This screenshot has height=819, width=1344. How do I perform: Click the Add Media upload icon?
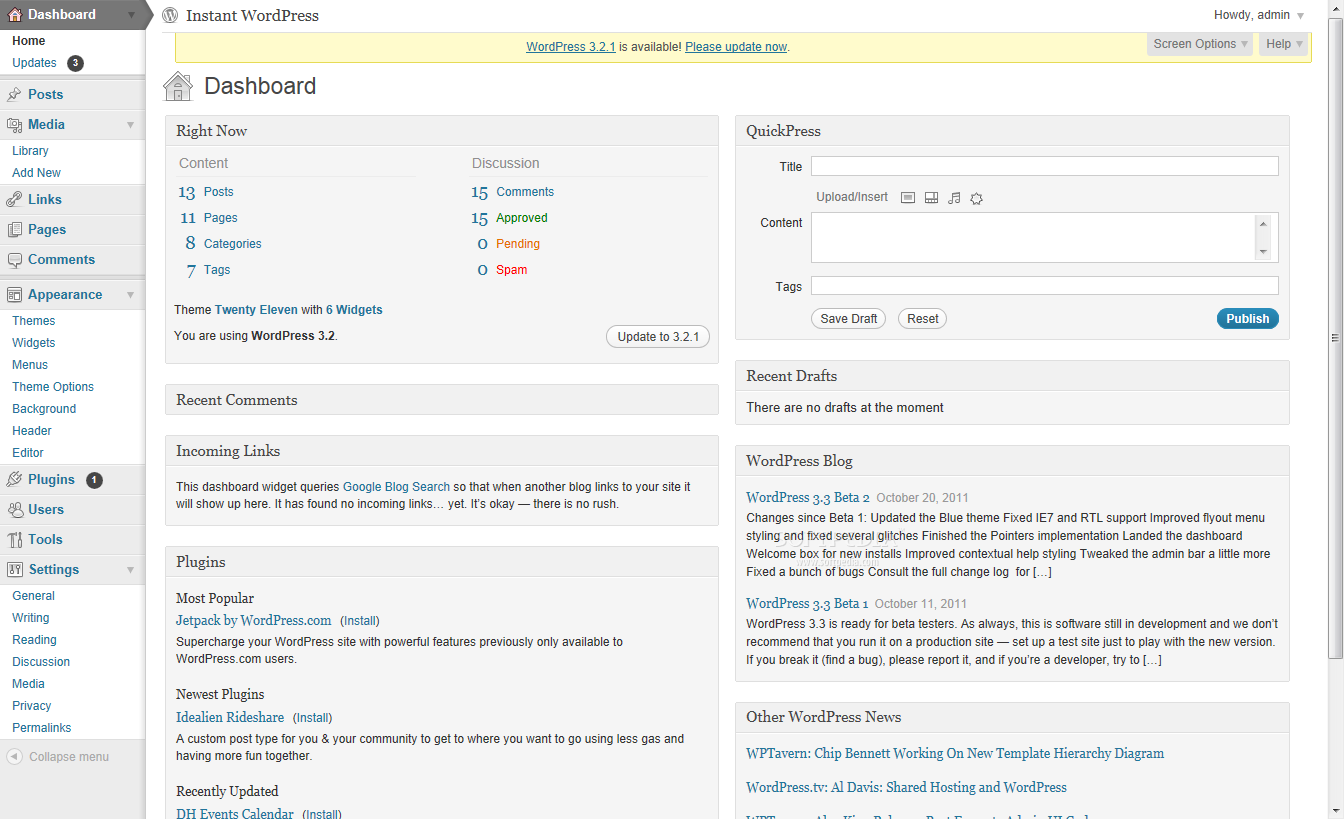977,198
